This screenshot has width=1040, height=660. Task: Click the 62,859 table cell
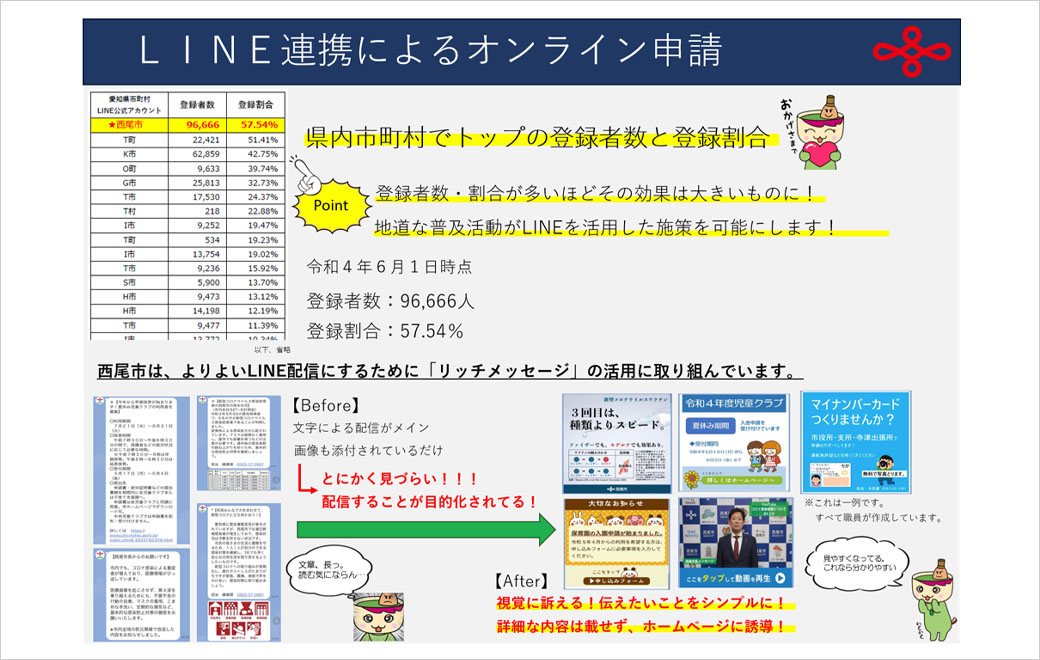tap(198, 154)
